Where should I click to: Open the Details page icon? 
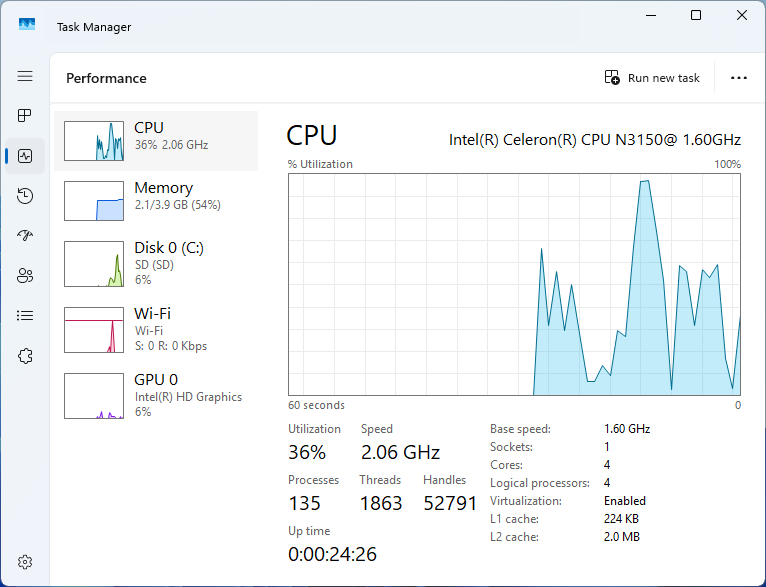pyautogui.click(x=25, y=316)
